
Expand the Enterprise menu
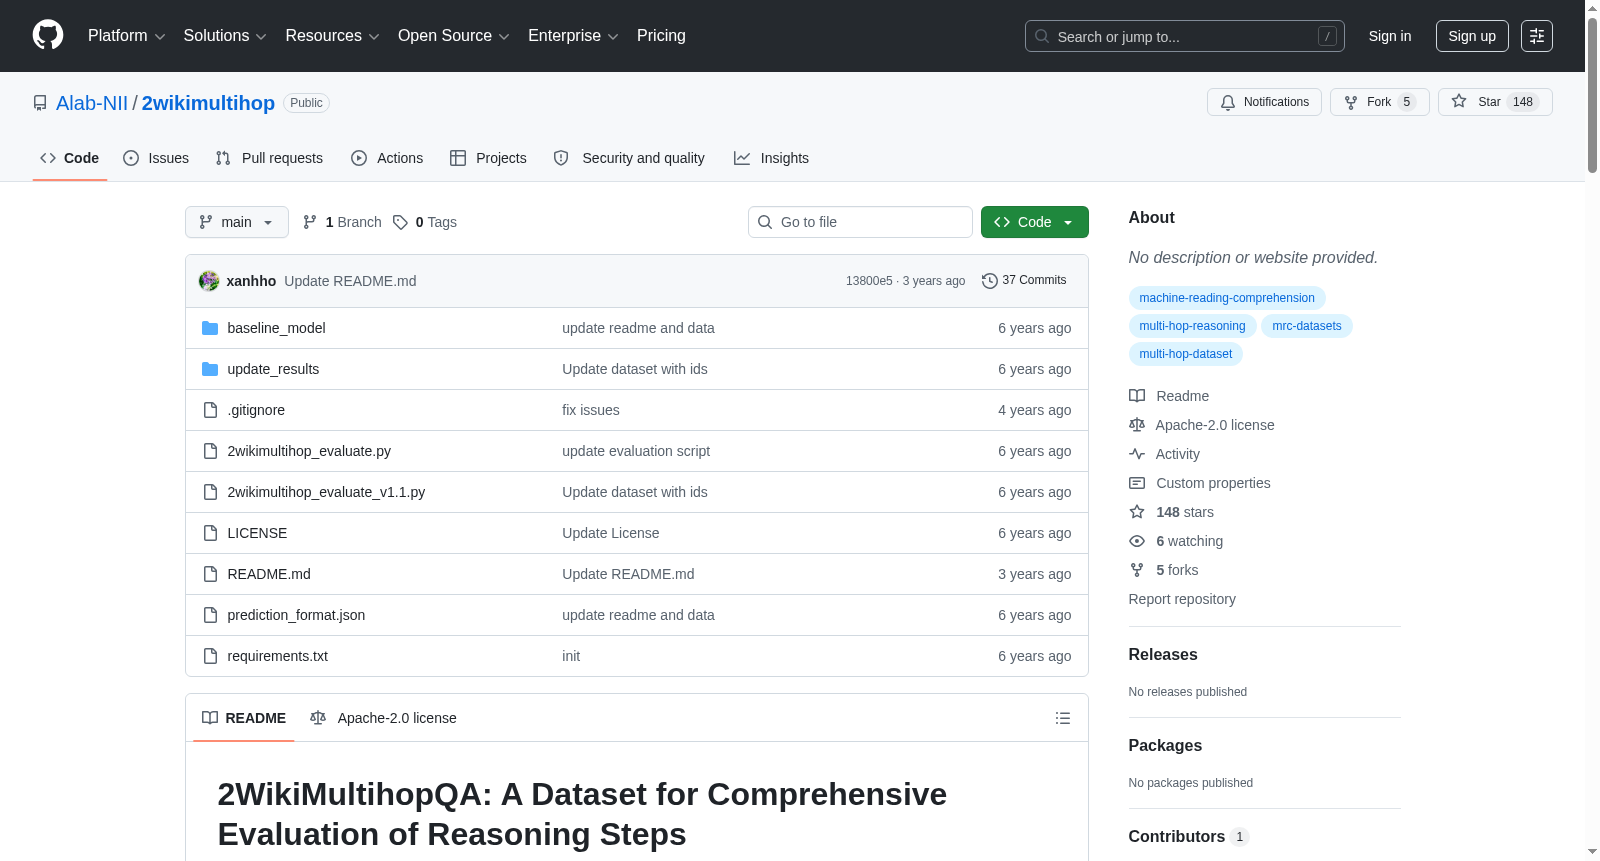573,36
